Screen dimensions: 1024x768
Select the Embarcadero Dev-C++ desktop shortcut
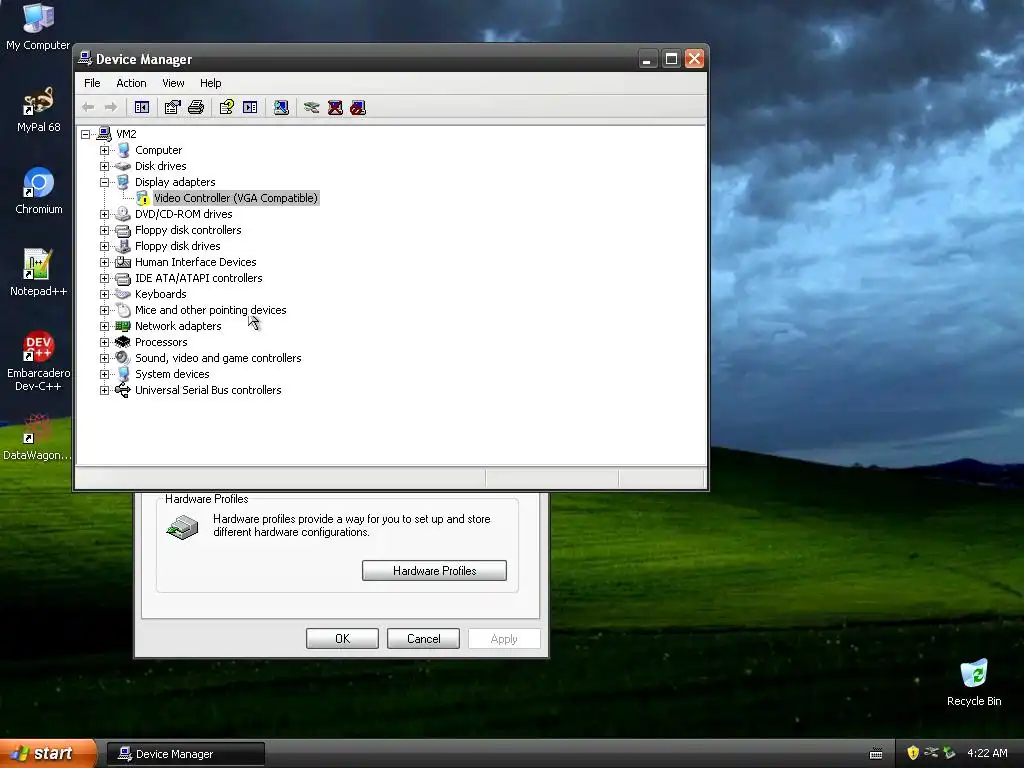38,360
